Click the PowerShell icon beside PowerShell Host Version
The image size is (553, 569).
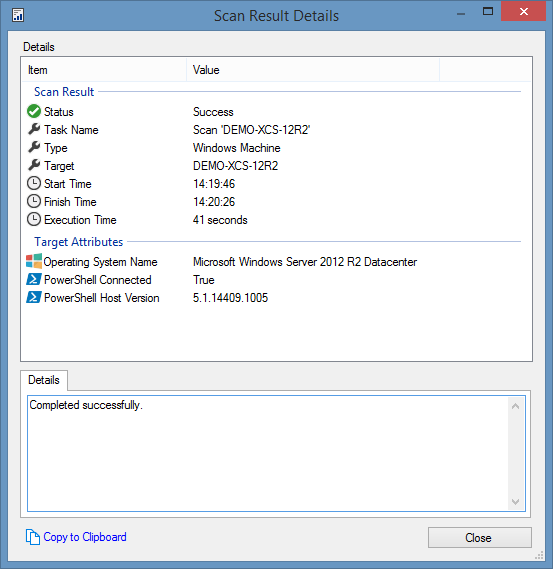34,297
